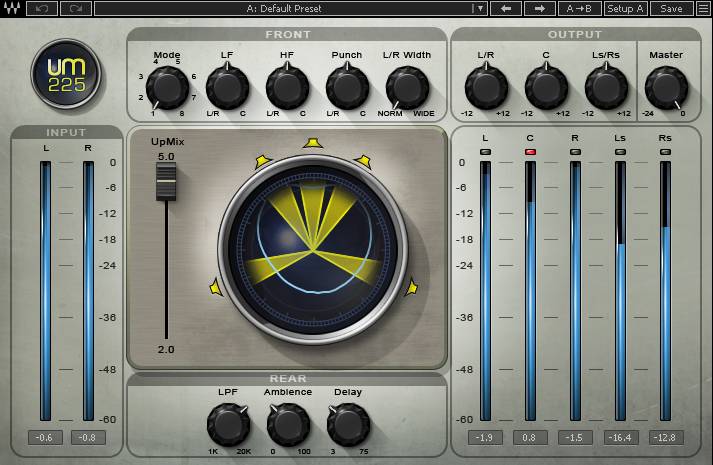Click the Rs peak value -12.8
Screen dimensions: 713x465
pyautogui.click(x=666, y=437)
